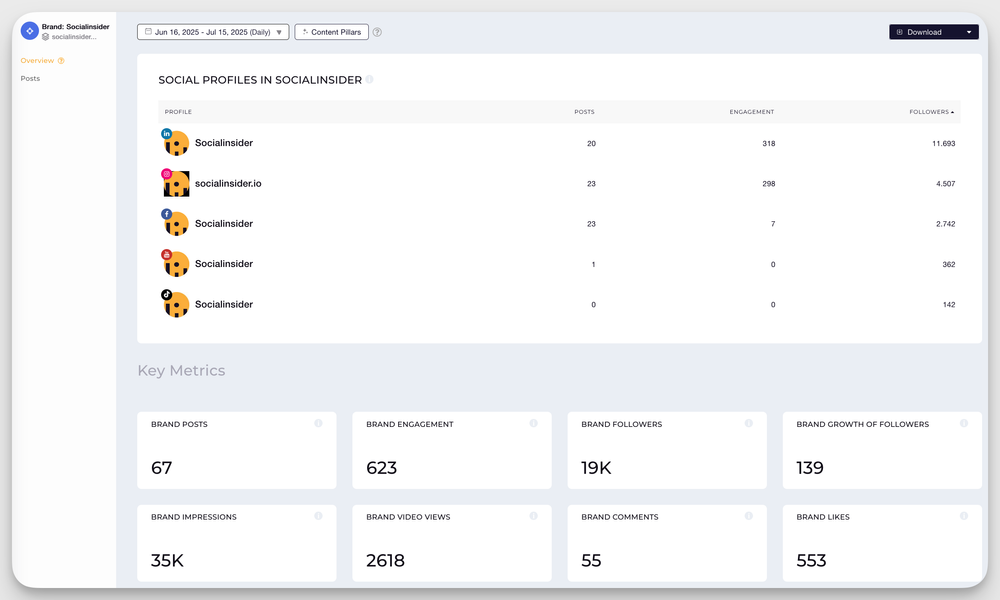Click the Content Pillars button

331,31
